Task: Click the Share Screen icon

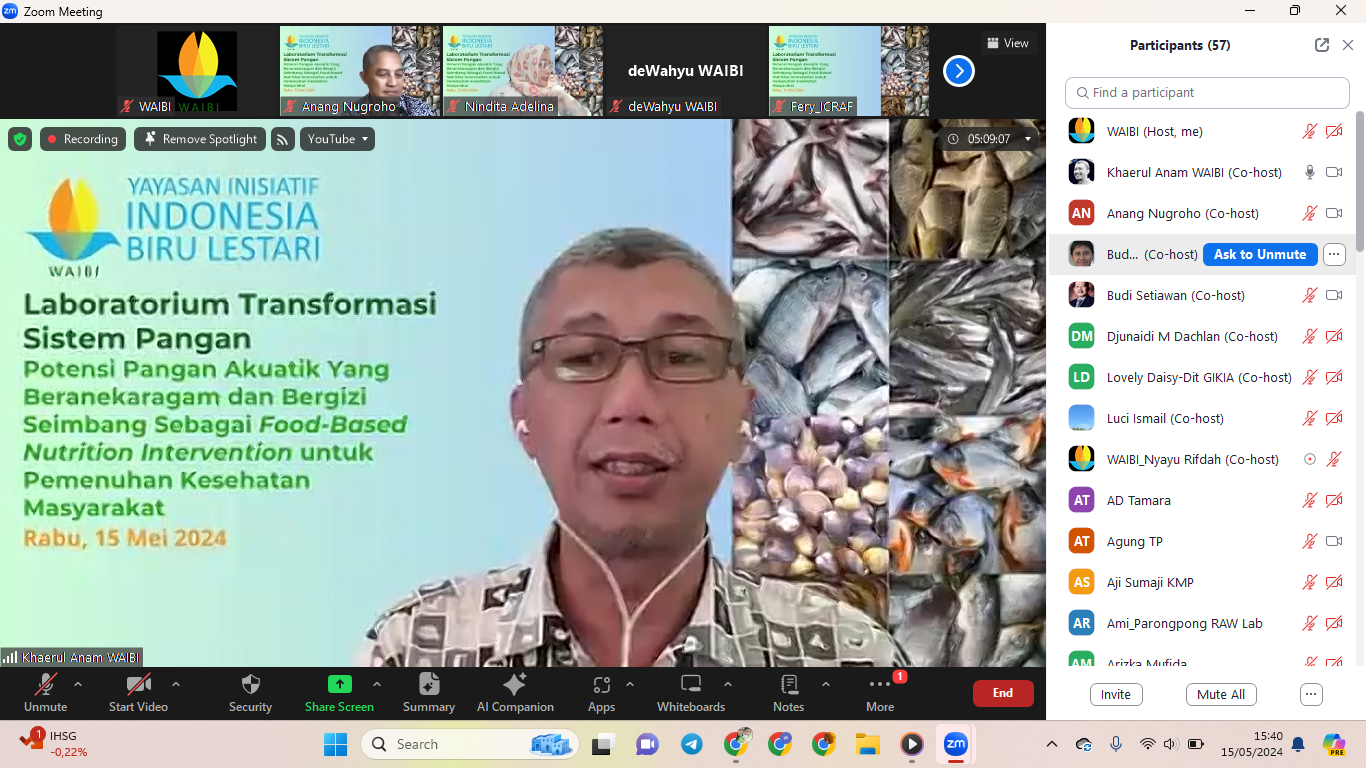Action: pyautogui.click(x=339, y=685)
